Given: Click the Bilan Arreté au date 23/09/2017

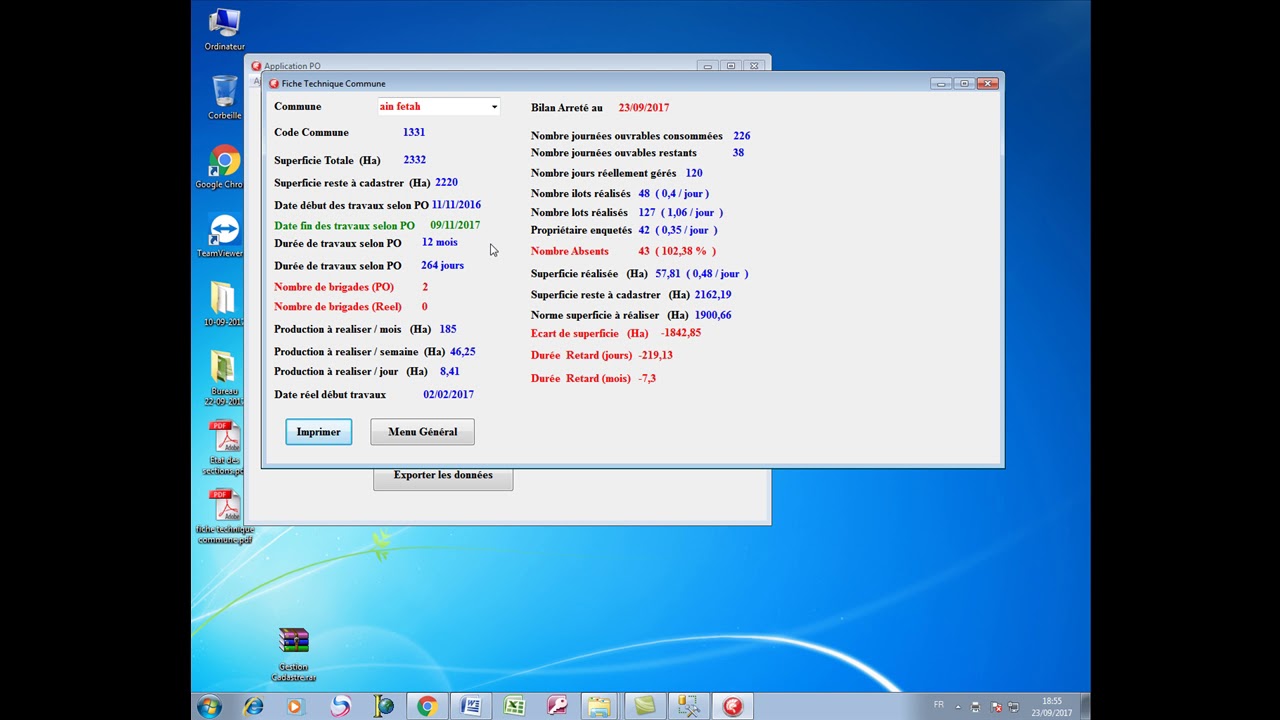Looking at the screenshot, I should [644, 108].
